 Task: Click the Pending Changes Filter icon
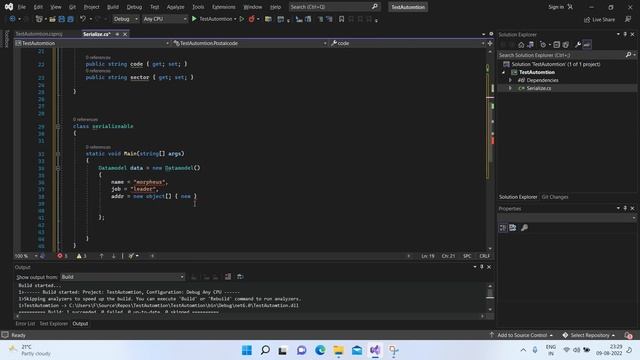pos(542,44)
